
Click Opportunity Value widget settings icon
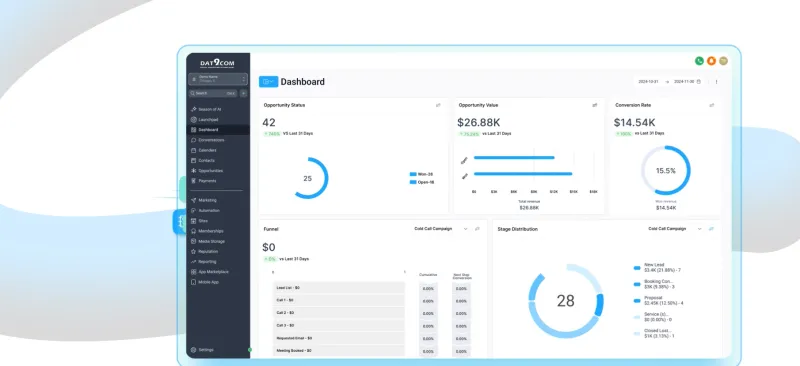click(594, 105)
